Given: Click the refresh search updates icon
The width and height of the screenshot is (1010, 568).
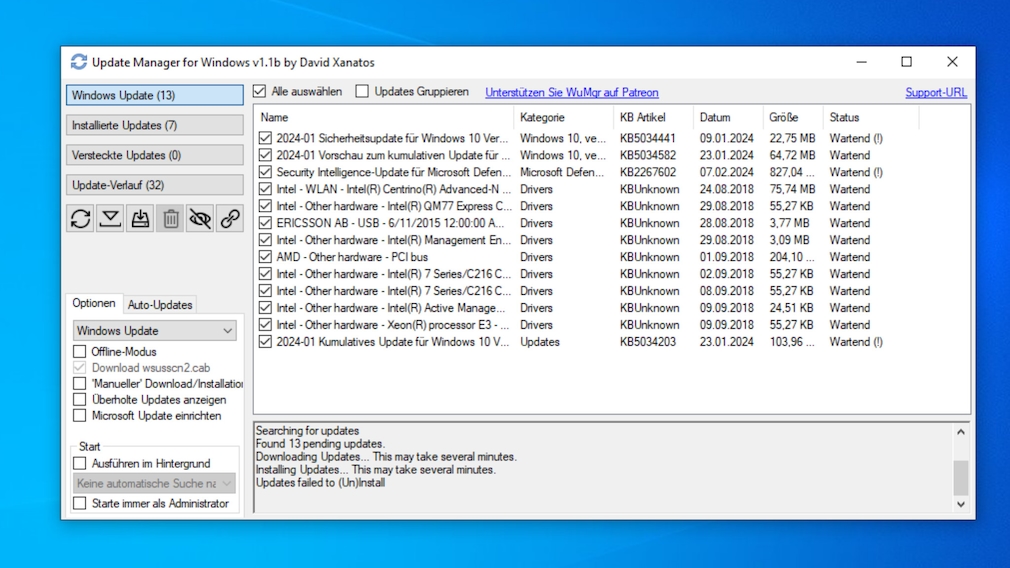Looking at the screenshot, I should (81, 219).
